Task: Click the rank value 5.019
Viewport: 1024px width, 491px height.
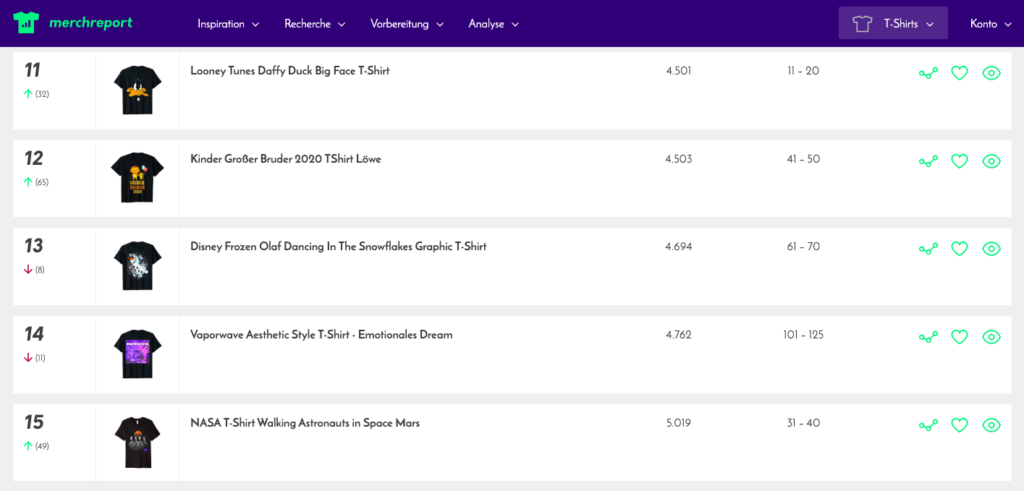Action: (x=679, y=423)
